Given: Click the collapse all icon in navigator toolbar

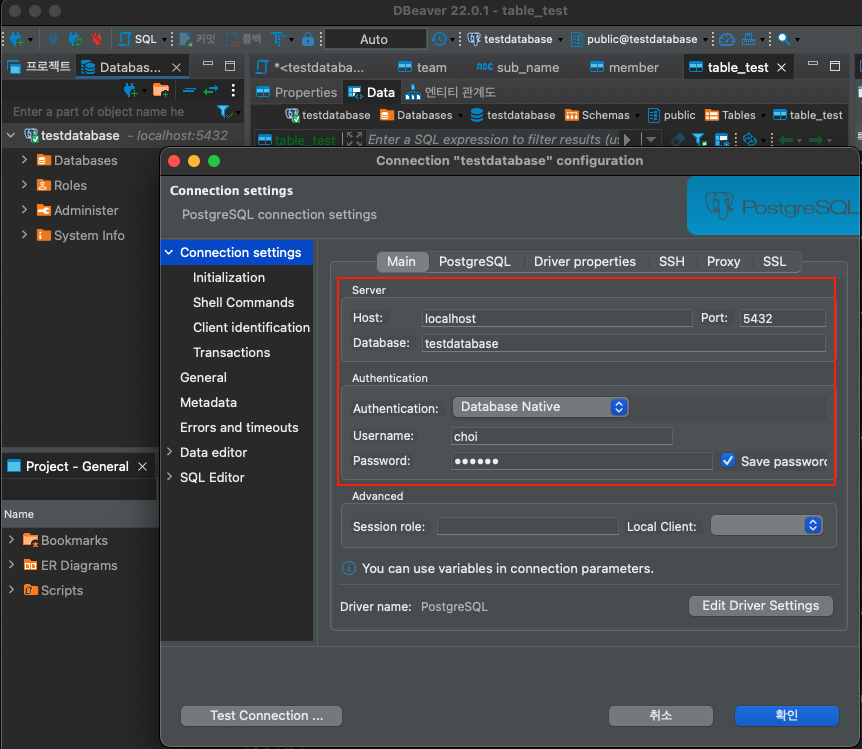Looking at the screenshot, I should point(189,90).
